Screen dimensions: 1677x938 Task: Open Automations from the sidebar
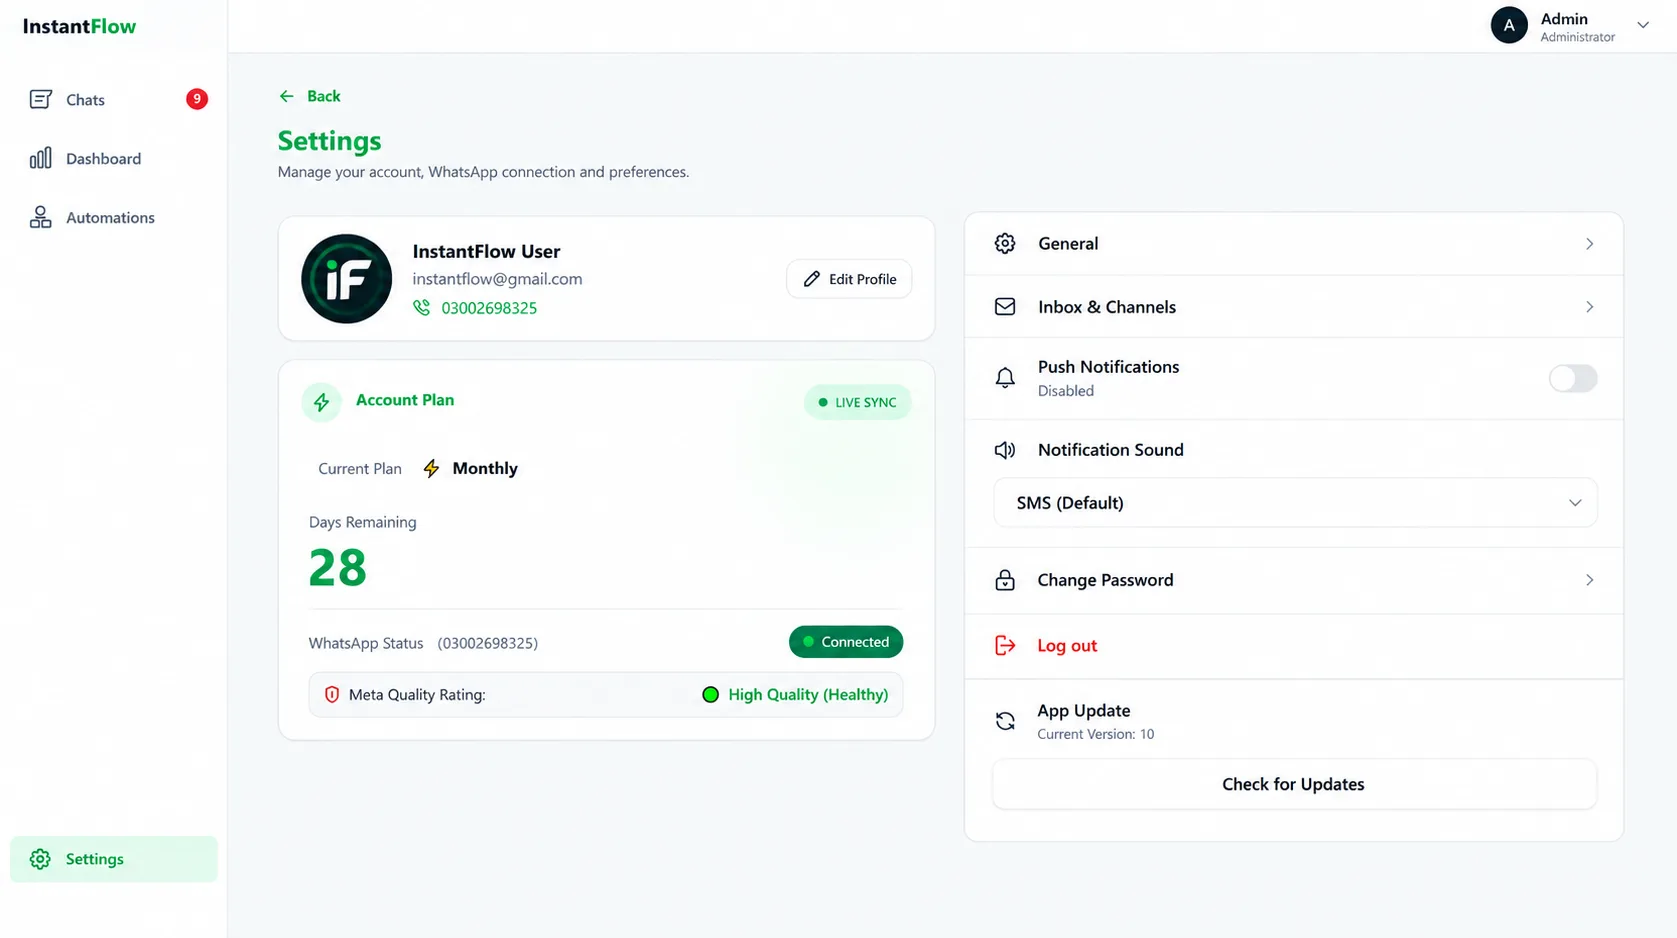(x=114, y=217)
